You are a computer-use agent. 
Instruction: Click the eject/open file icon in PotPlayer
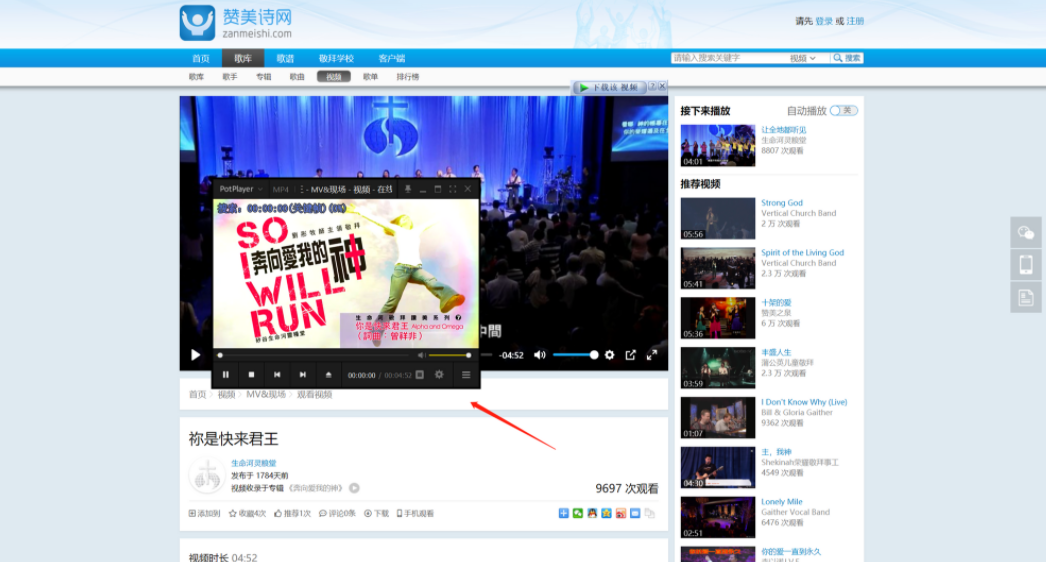328,375
